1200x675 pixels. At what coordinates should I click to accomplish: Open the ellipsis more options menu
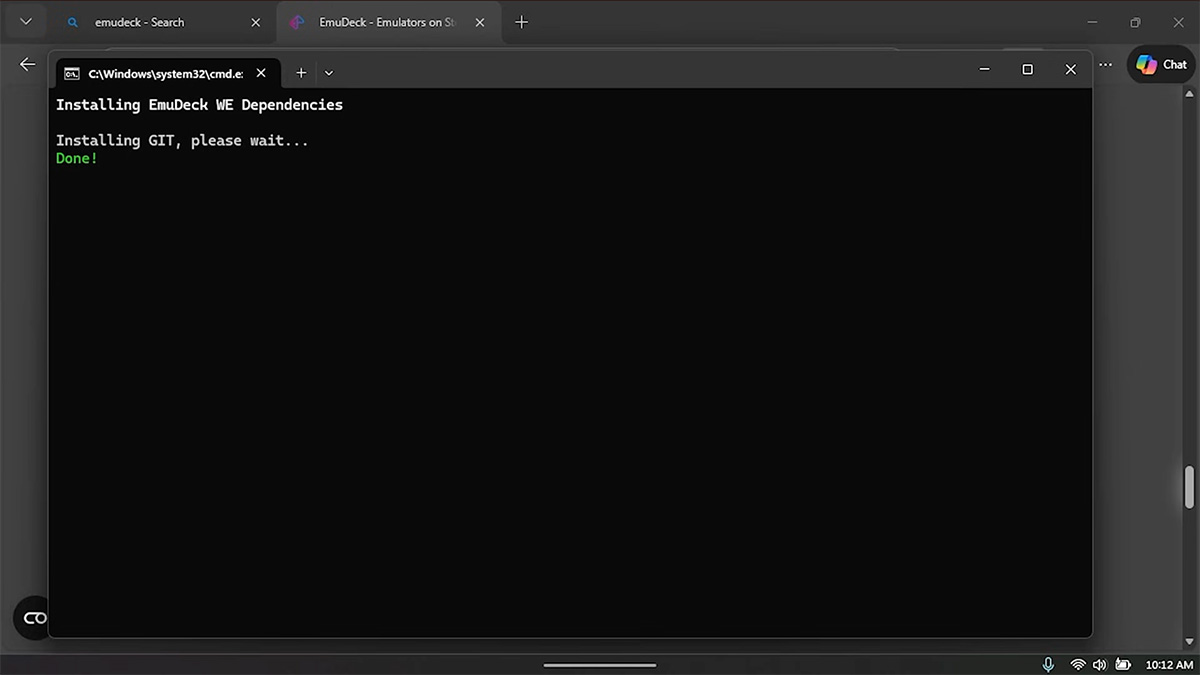tap(1105, 64)
